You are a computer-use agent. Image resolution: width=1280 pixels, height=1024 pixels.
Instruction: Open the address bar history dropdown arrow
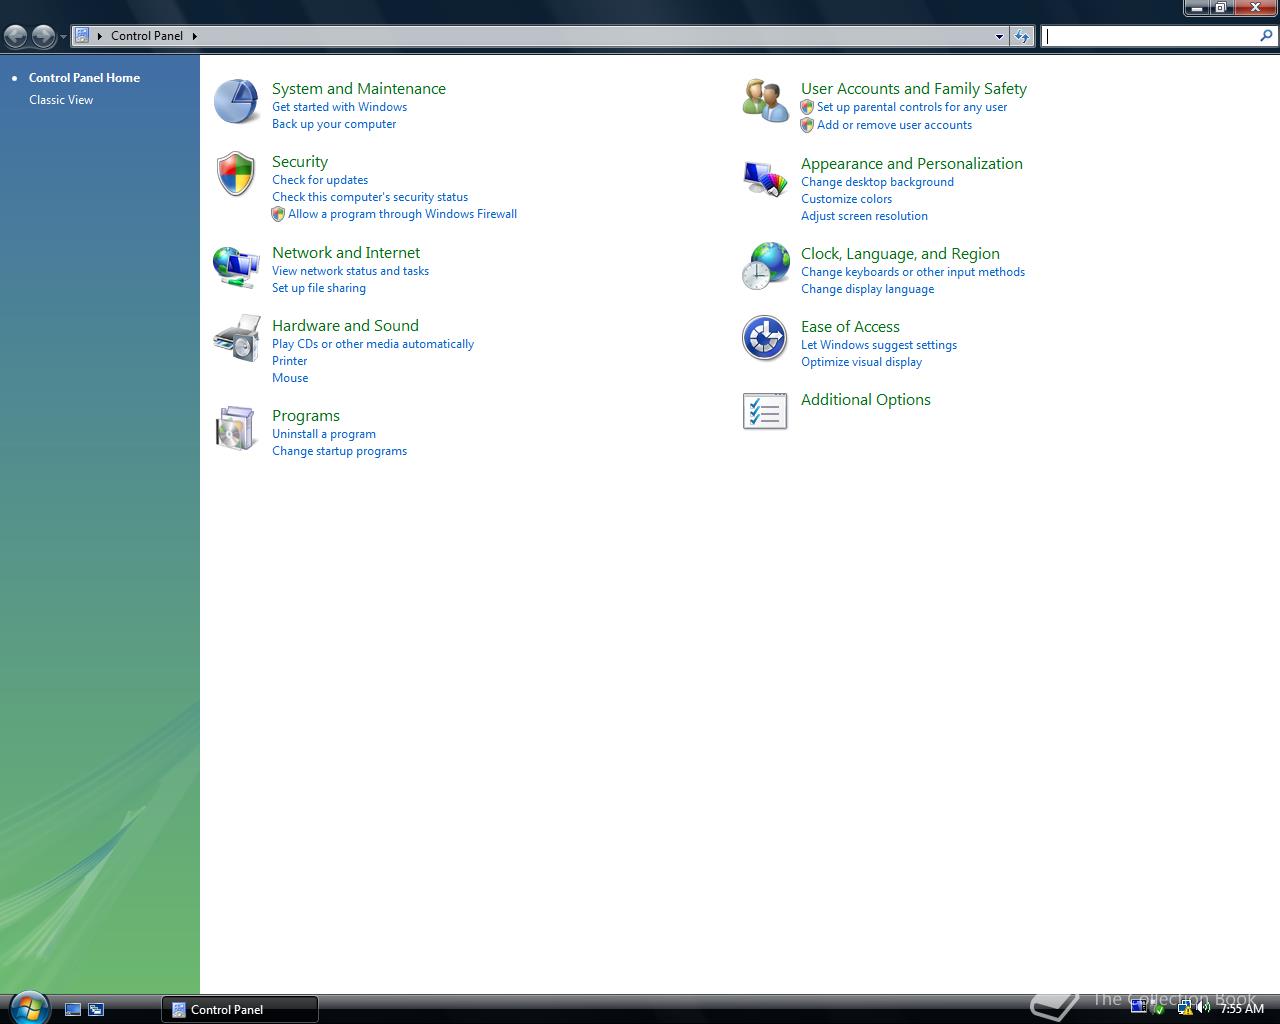999,36
